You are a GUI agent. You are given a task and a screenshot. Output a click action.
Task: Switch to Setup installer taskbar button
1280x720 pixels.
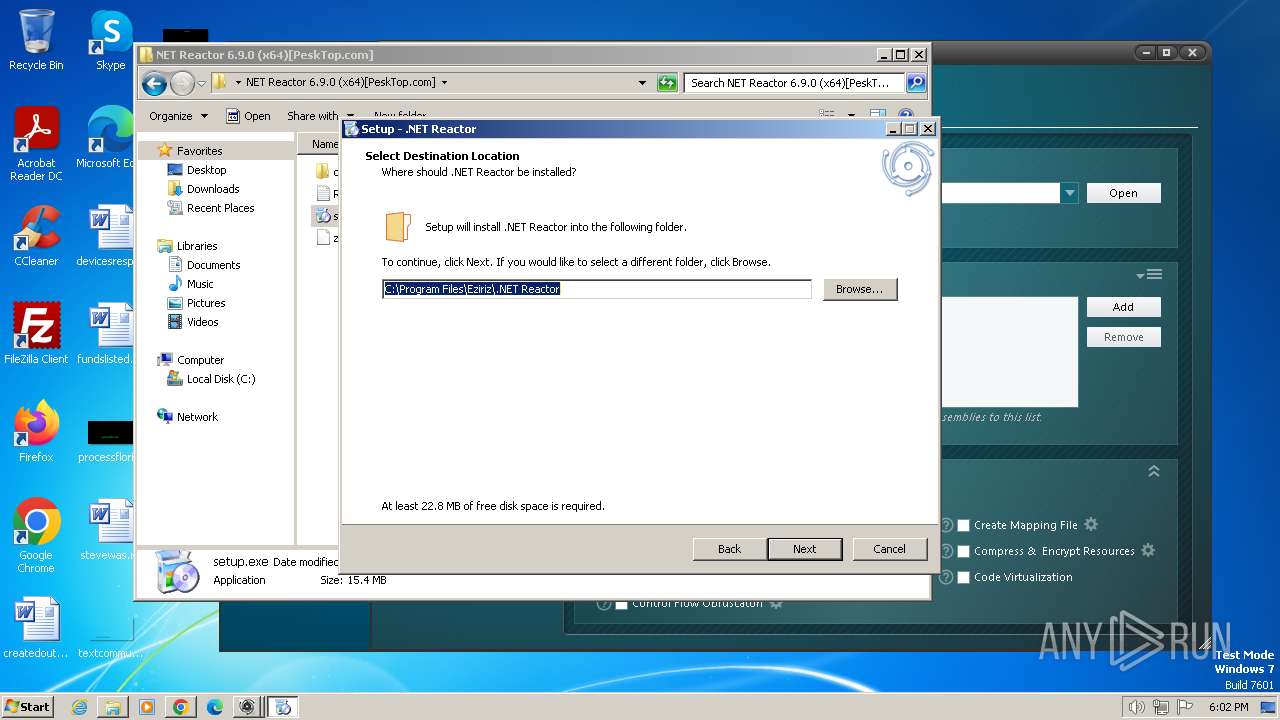click(x=283, y=707)
